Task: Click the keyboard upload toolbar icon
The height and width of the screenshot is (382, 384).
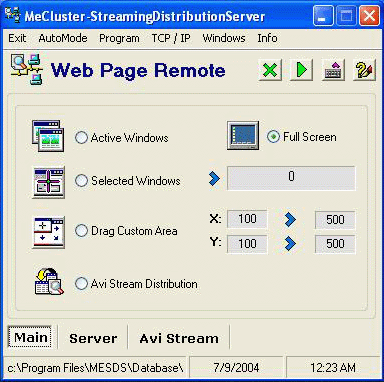Action: tap(333, 70)
